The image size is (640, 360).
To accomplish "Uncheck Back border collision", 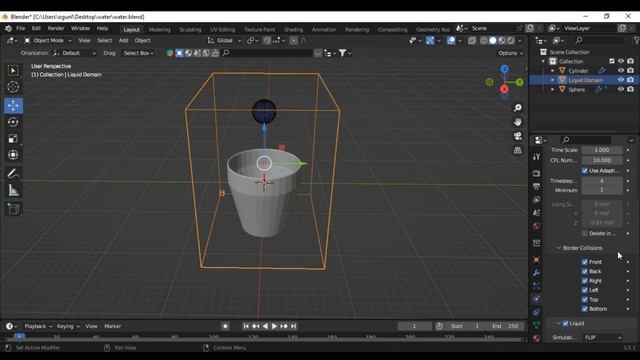I will point(584,271).
